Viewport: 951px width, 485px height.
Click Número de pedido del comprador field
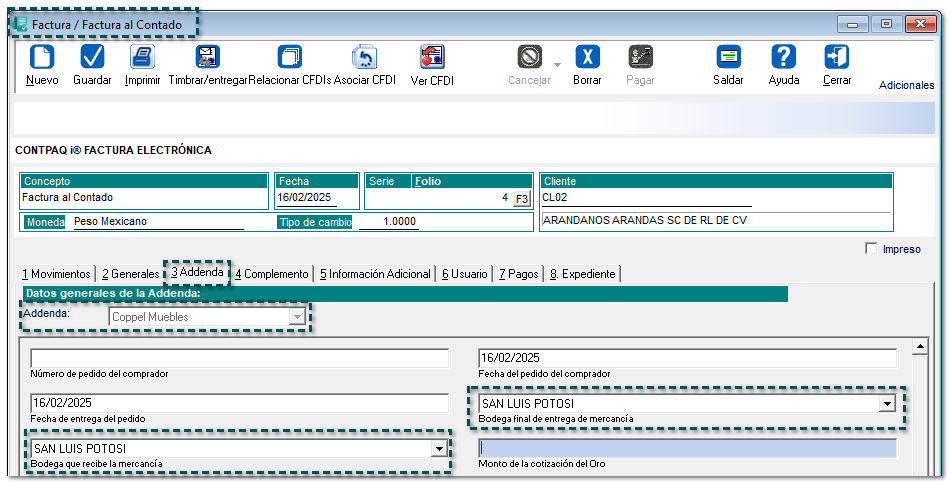(x=240, y=358)
